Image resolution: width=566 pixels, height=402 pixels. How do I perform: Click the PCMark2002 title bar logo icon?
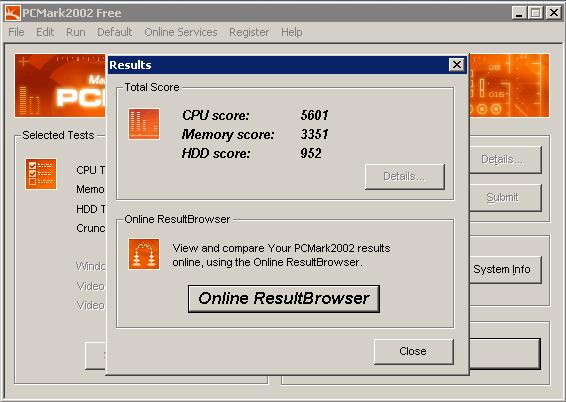[12, 13]
